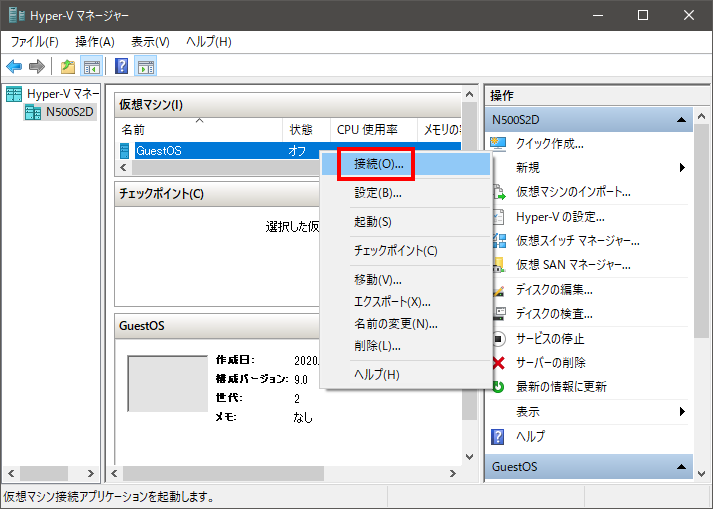
Task: Click the red X サーバーの削除 icon
Action: (498, 363)
